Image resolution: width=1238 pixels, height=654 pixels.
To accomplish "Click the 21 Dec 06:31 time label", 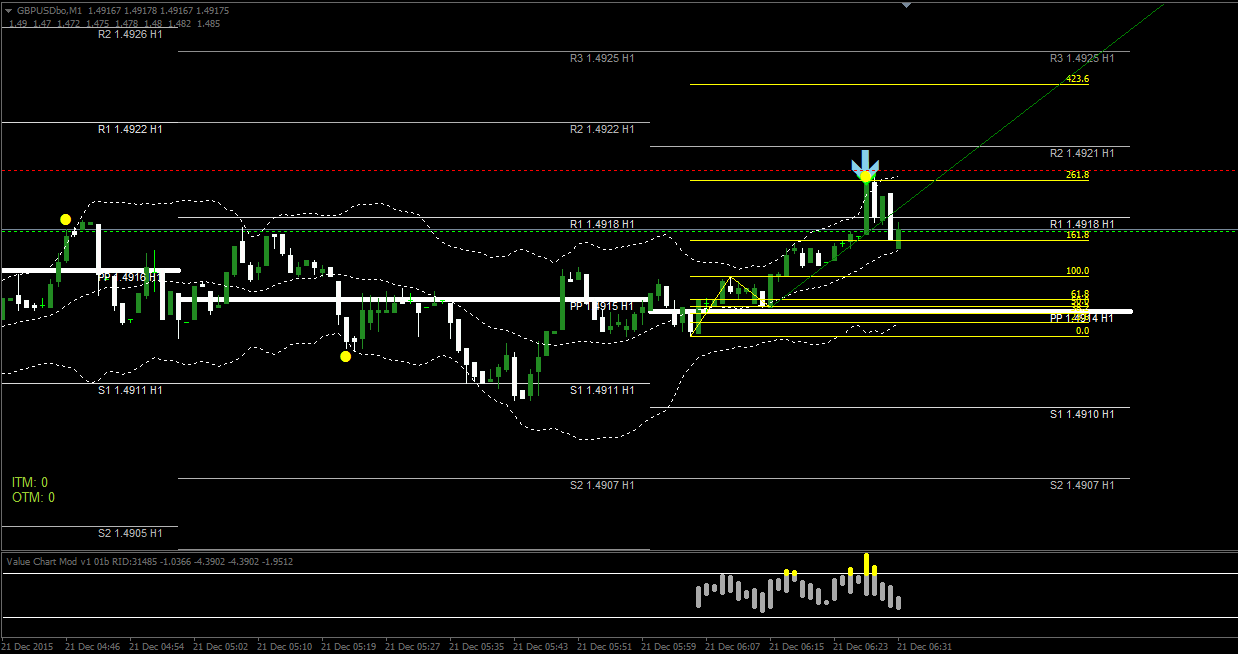I will 925,646.
